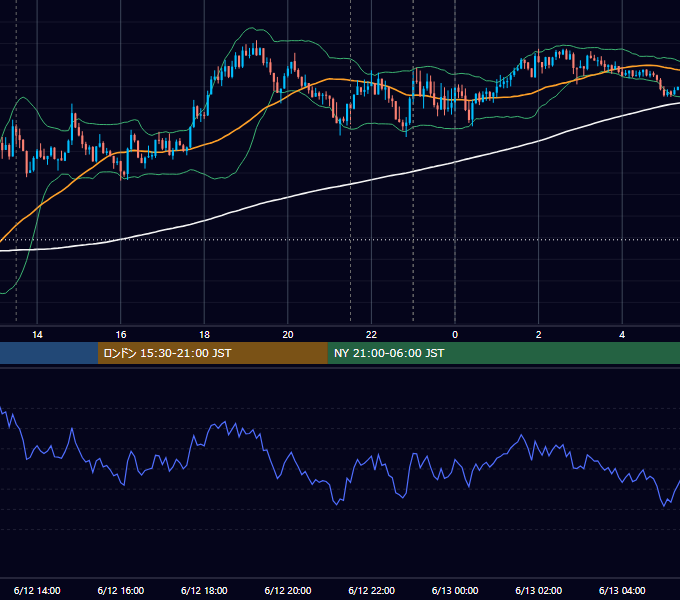Click the 6/12 14:00 date label

[x=37, y=590]
